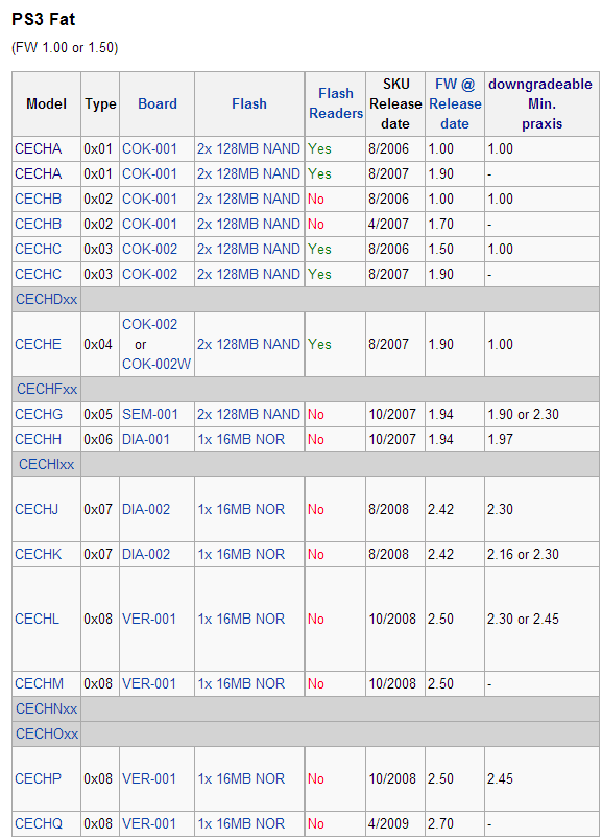The image size is (603, 838).
Task: Click the downgradeable Min. praxis header
Action: pos(540,104)
